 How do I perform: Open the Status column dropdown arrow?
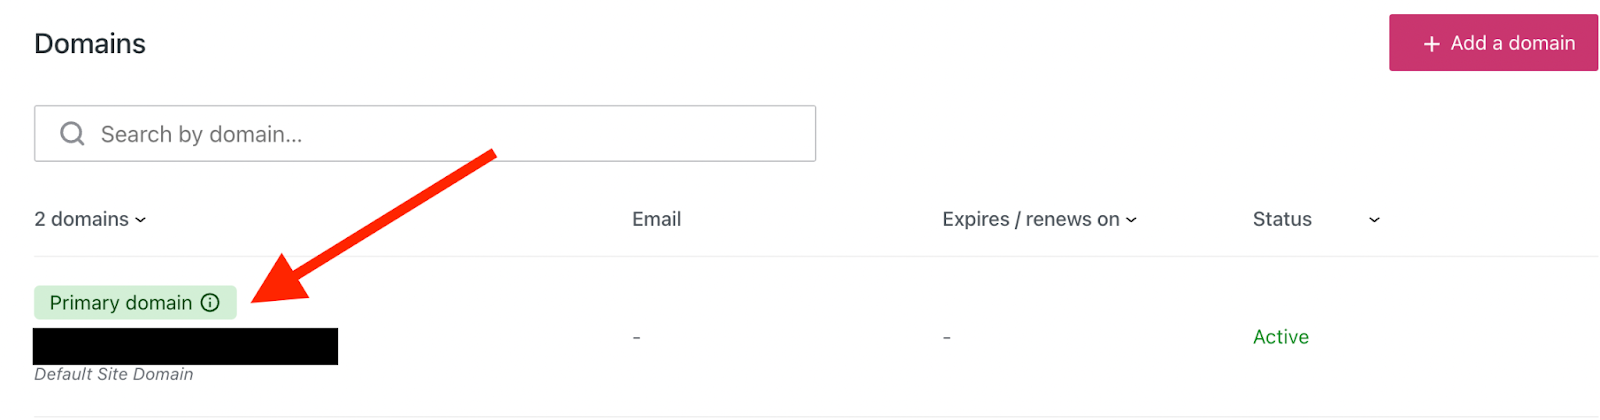click(x=1374, y=220)
